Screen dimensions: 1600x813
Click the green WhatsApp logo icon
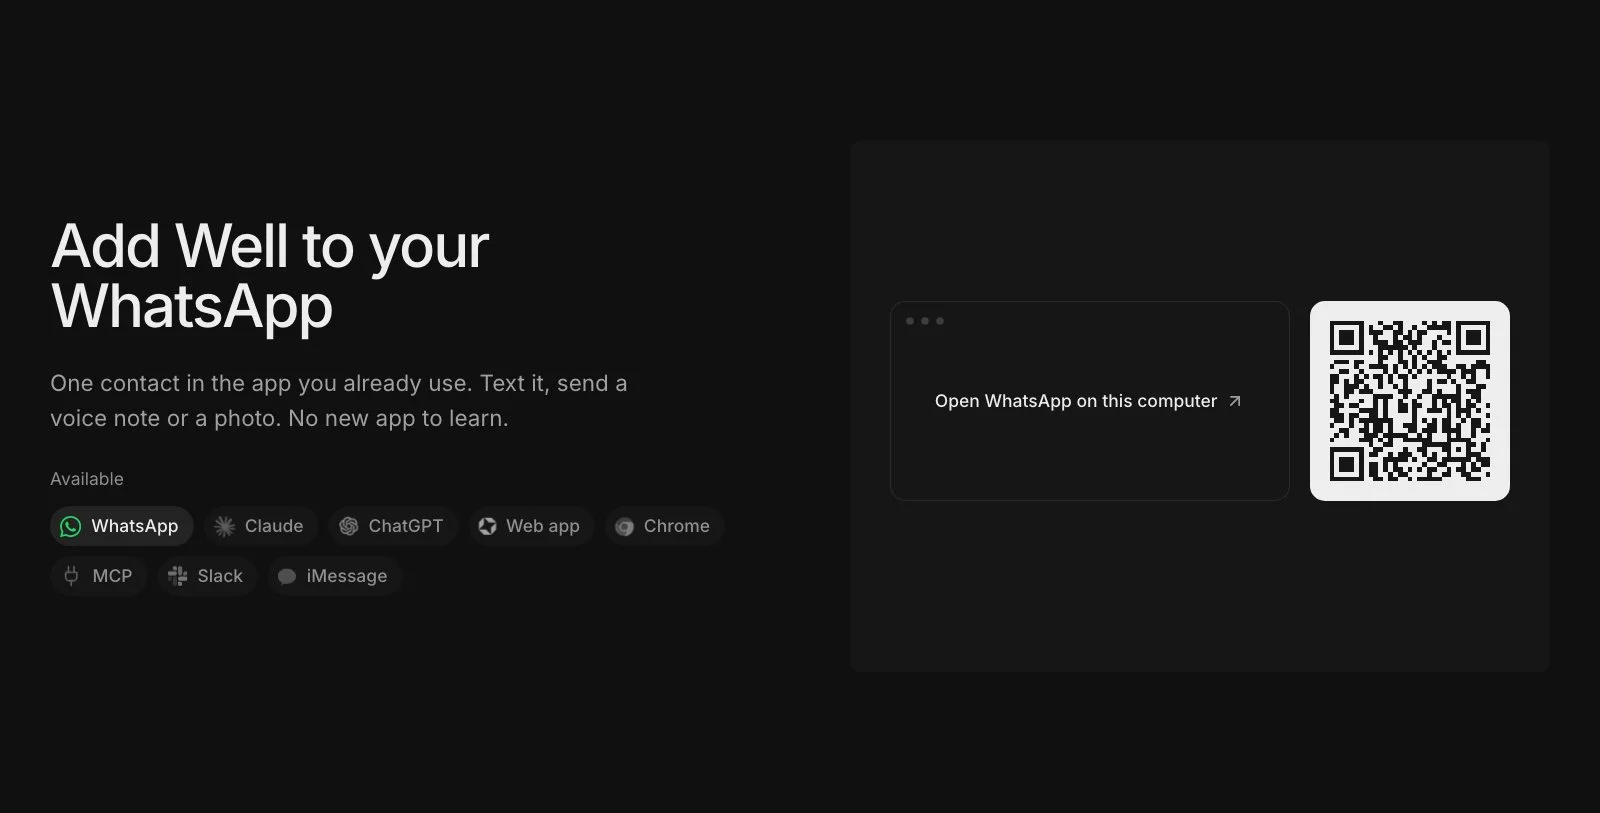click(x=71, y=526)
